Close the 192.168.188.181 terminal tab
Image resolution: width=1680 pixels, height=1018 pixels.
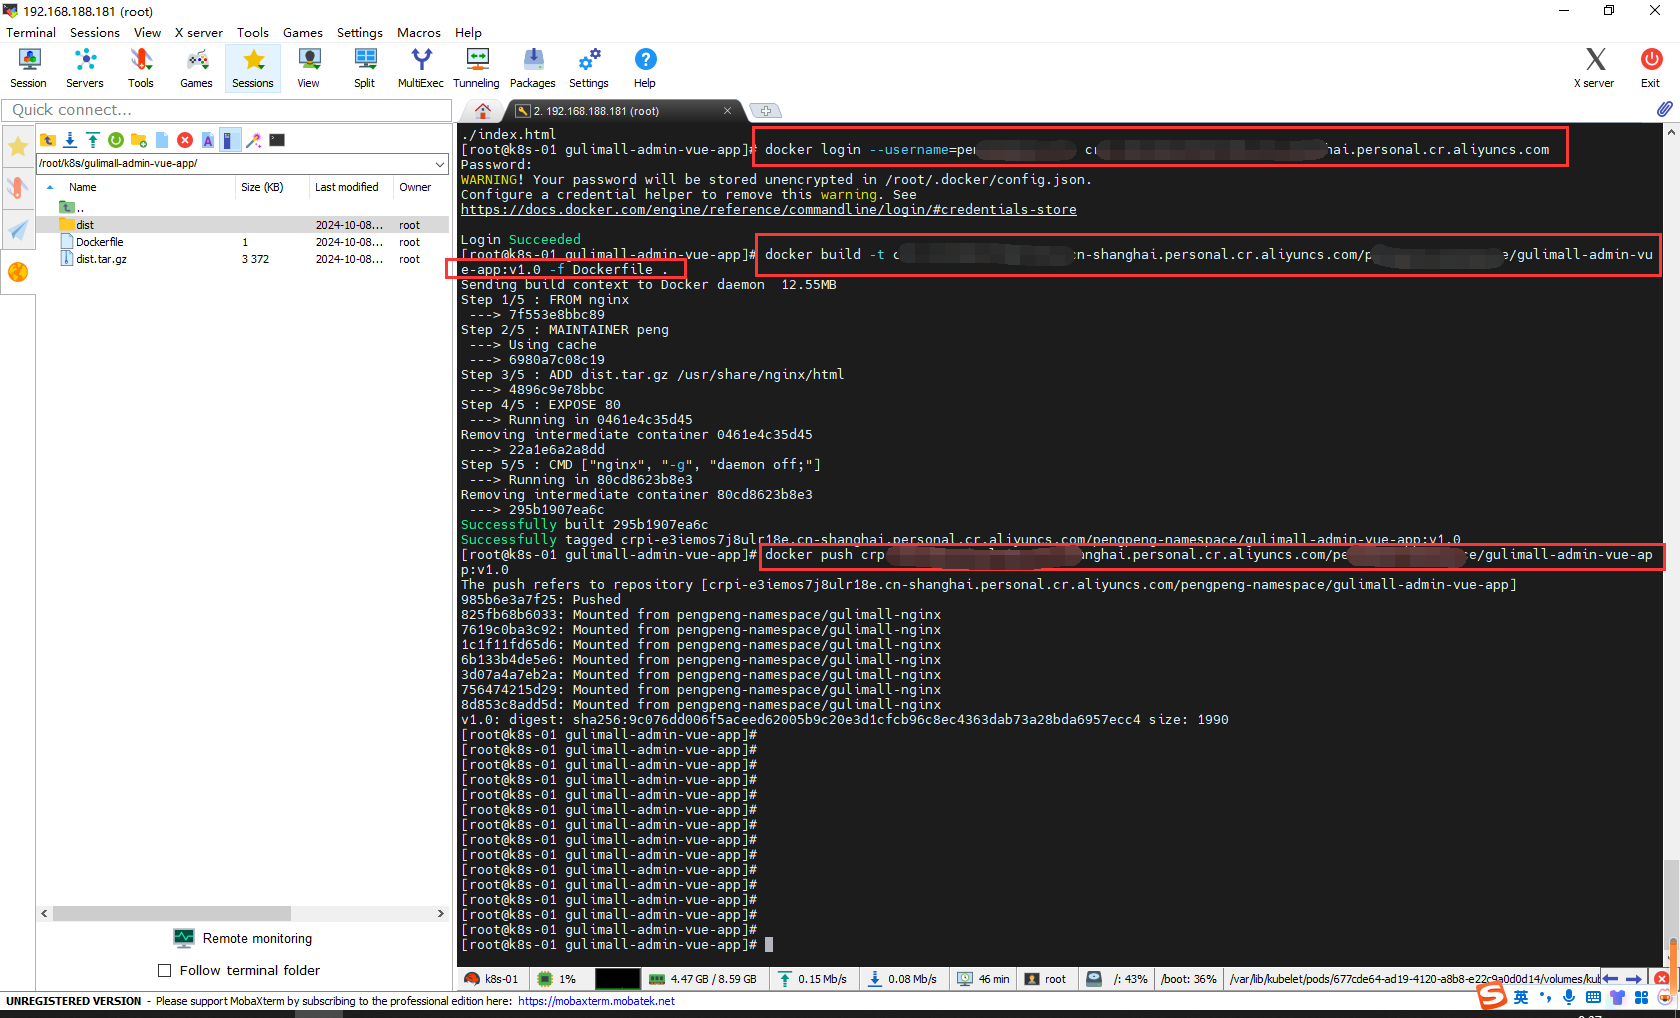point(727,111)
